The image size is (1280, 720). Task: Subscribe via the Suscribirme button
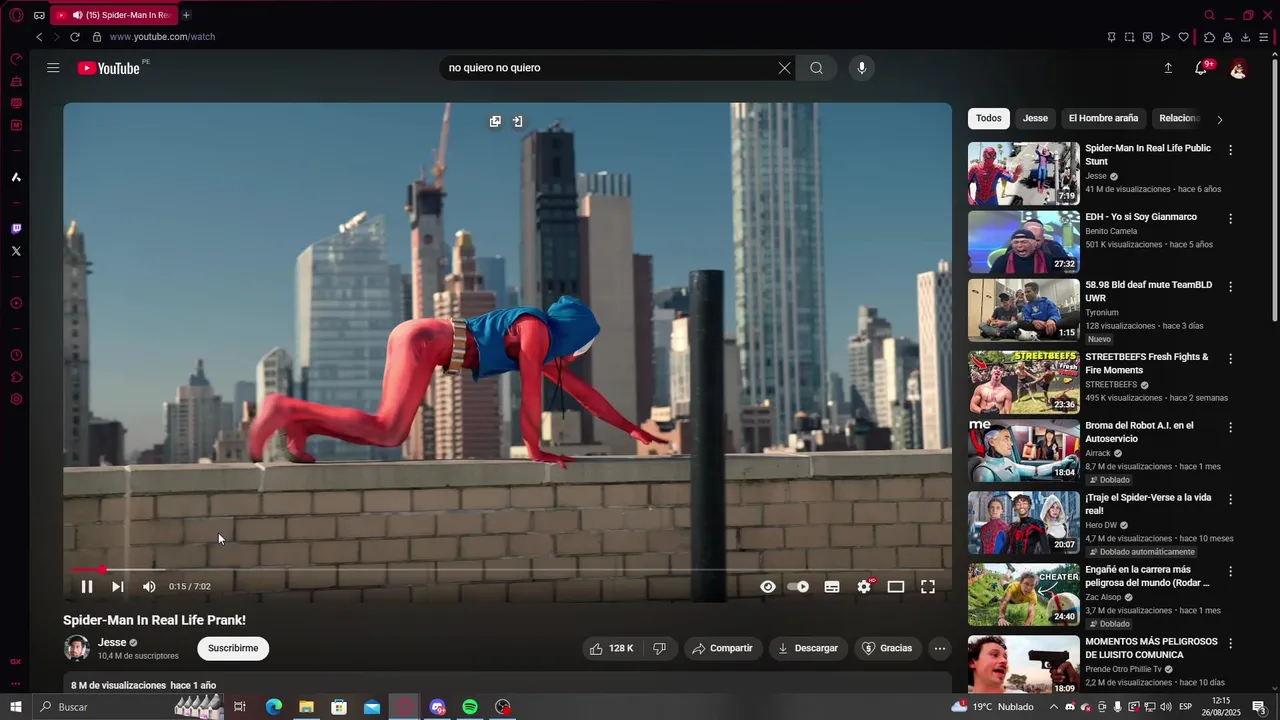pyautogui.click(x=233, y=648)
